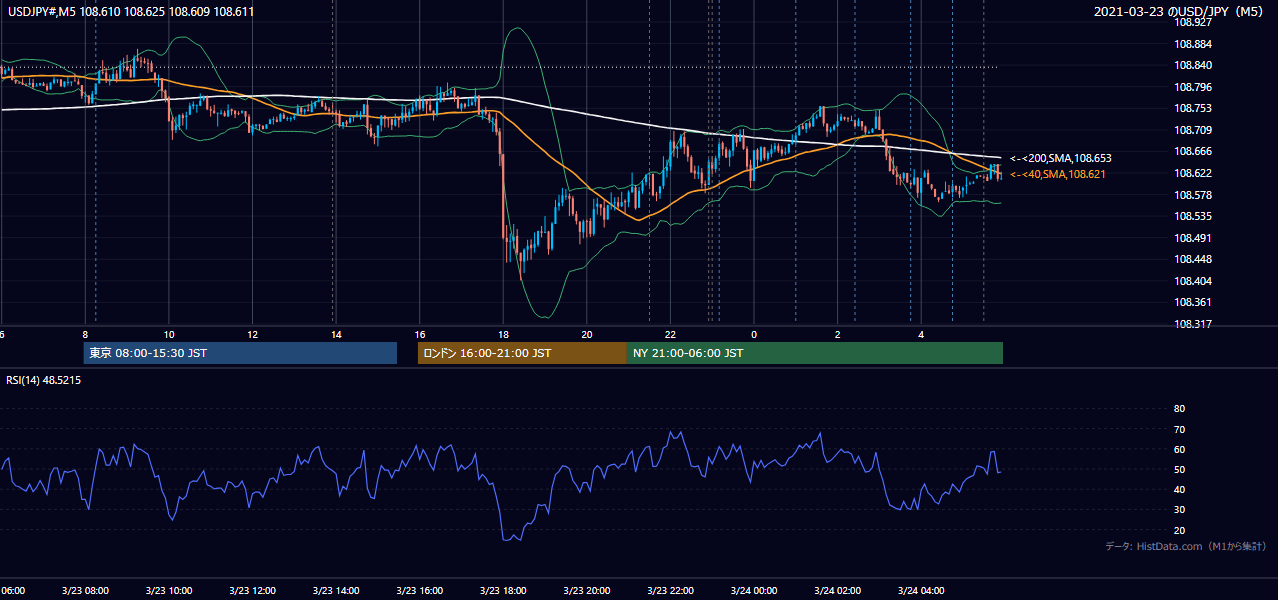Image resolution: width=1278 pixels, height=600 pixels.
Task: Click the RSI 60 level label
Action: tap(1179, 449)
